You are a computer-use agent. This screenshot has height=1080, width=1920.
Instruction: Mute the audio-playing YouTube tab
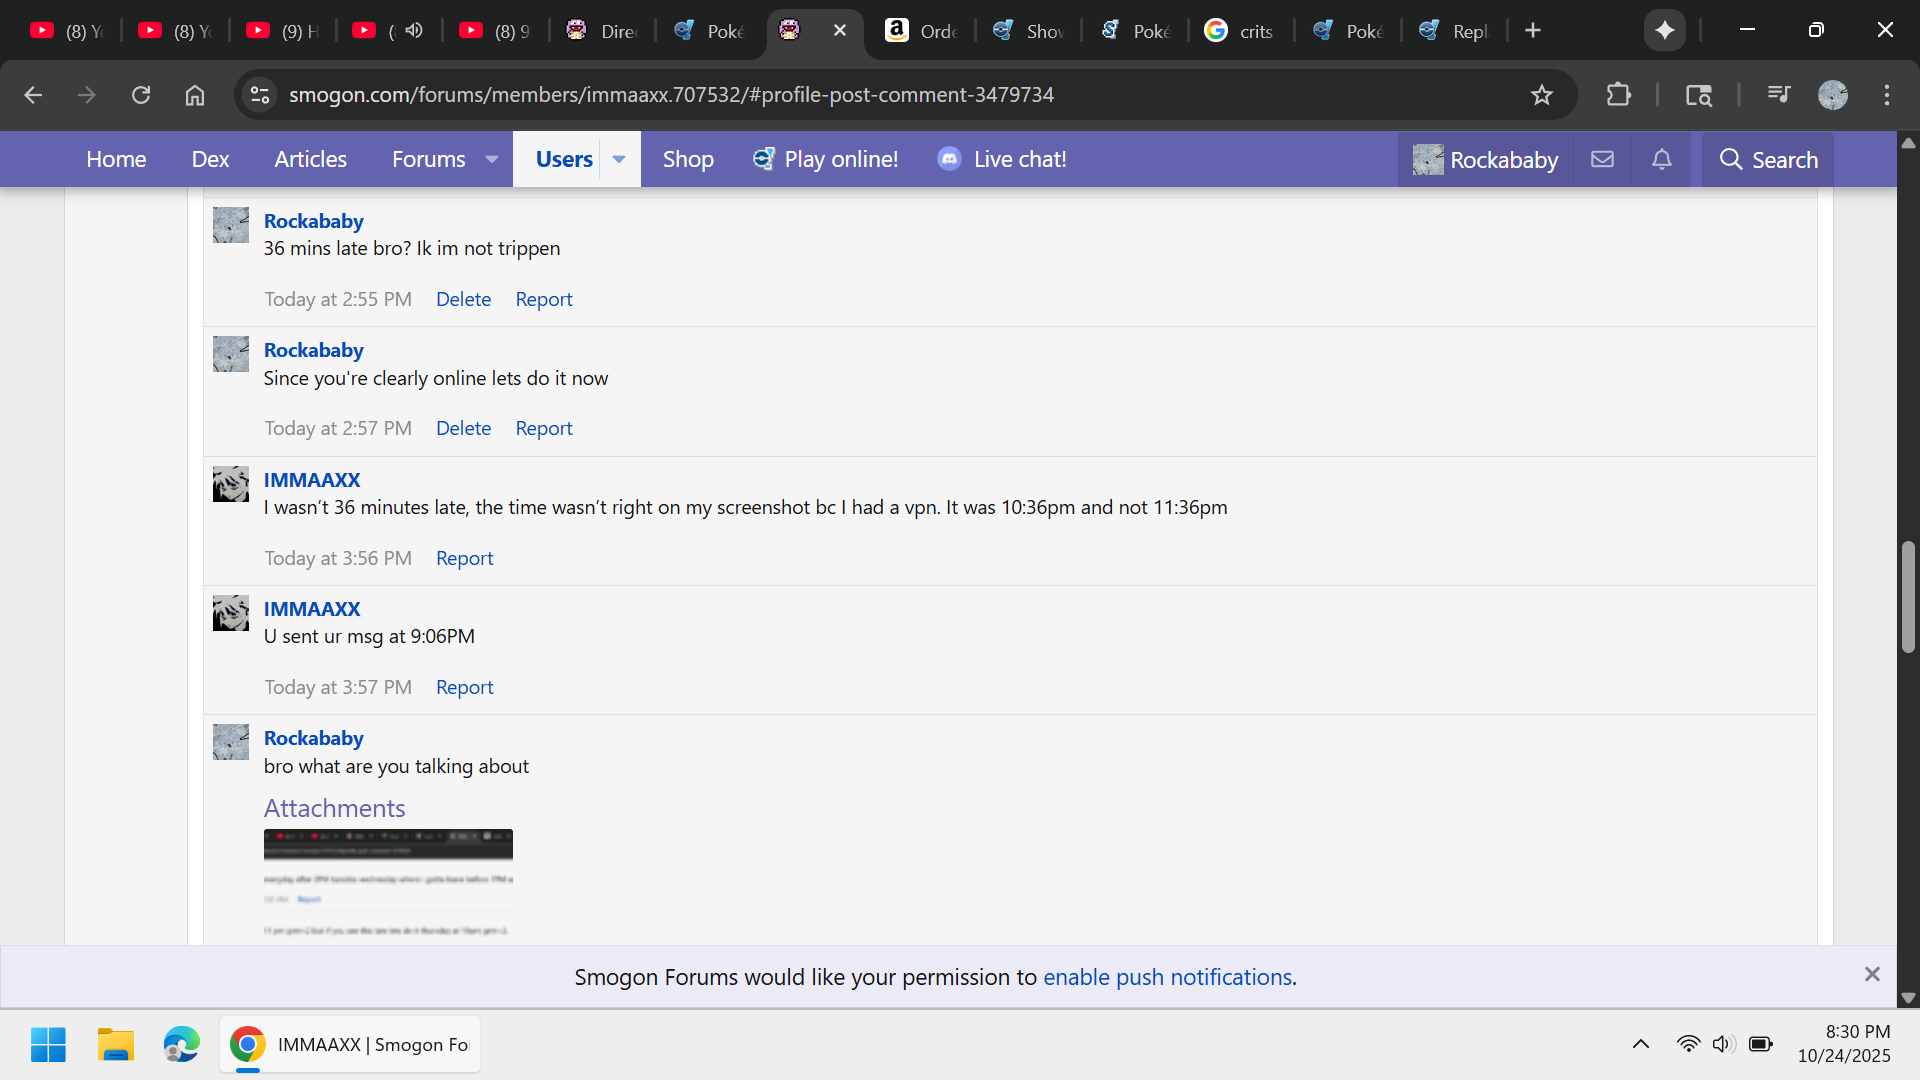pyautogui.click(x=414, y=30)
